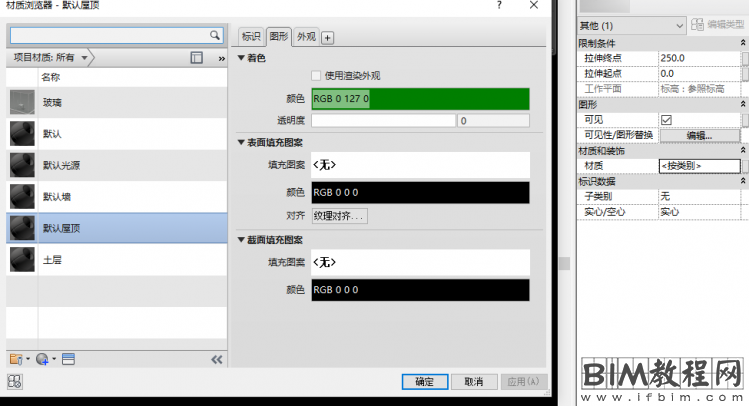The height and width of the screenshot is (406, 749).
Task: Open the asset browser panel icon
Action: (68, 358)
